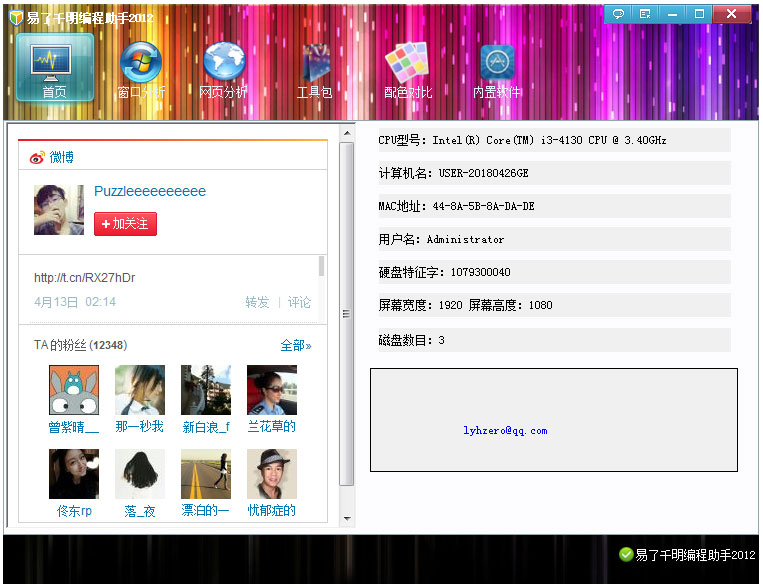Click the shield app icon in title bar
Viewport: 763px width, 588px height.
(17, 18)
